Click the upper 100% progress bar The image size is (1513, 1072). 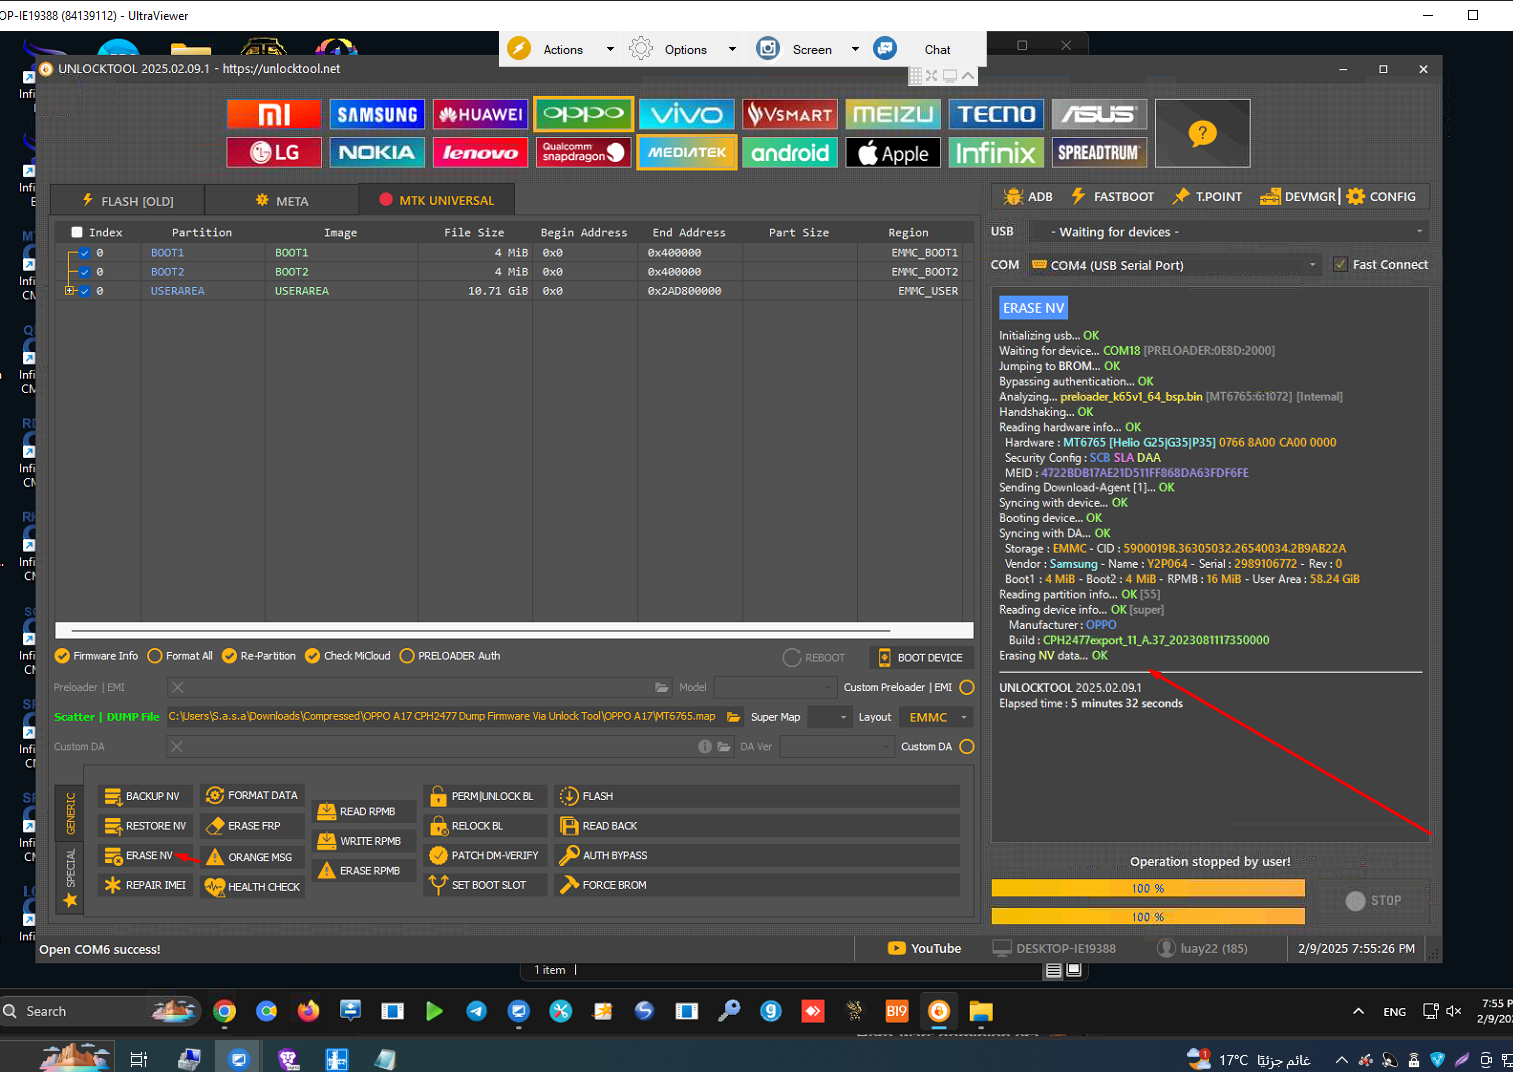coord(1148,889)
